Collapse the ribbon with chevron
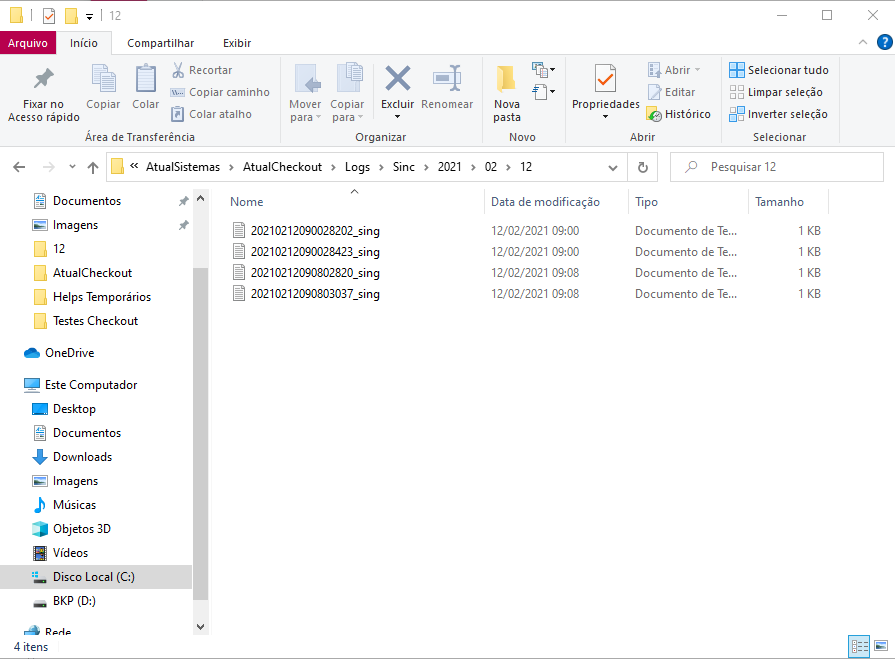This screenshot has height=659, width=895. click(862, 42)
